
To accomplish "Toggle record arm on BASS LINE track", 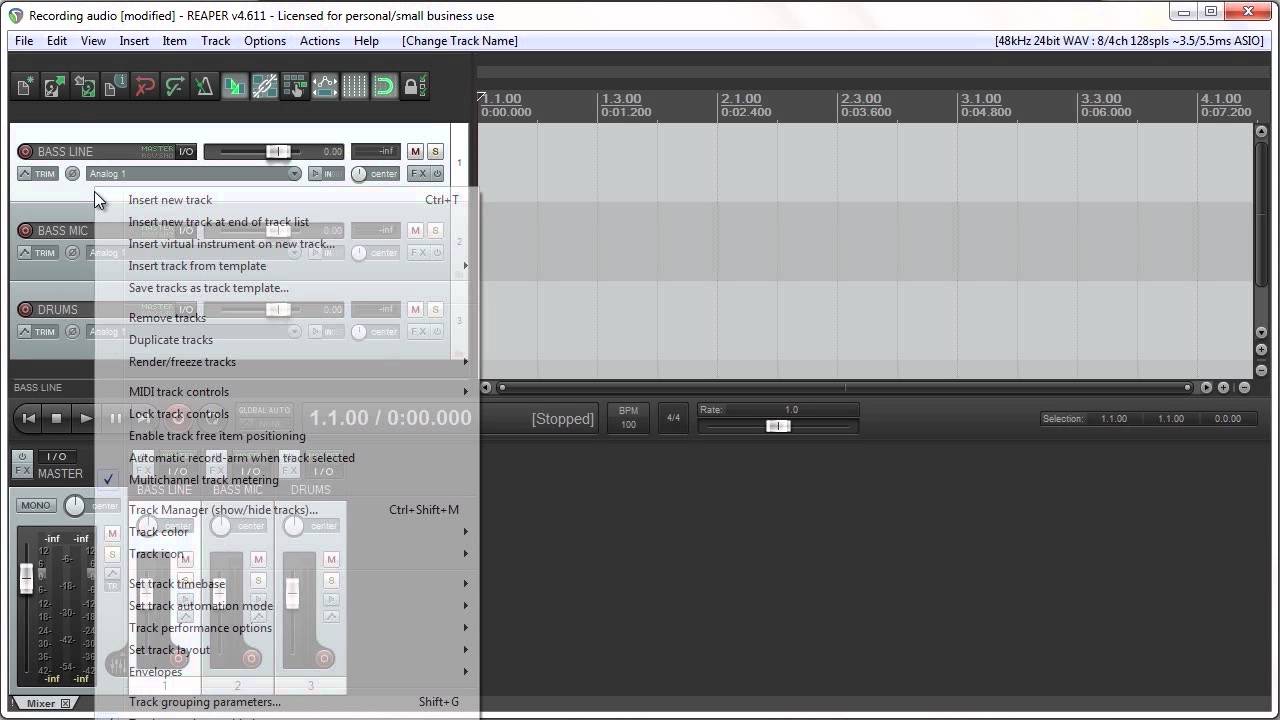I will point(25,152).
